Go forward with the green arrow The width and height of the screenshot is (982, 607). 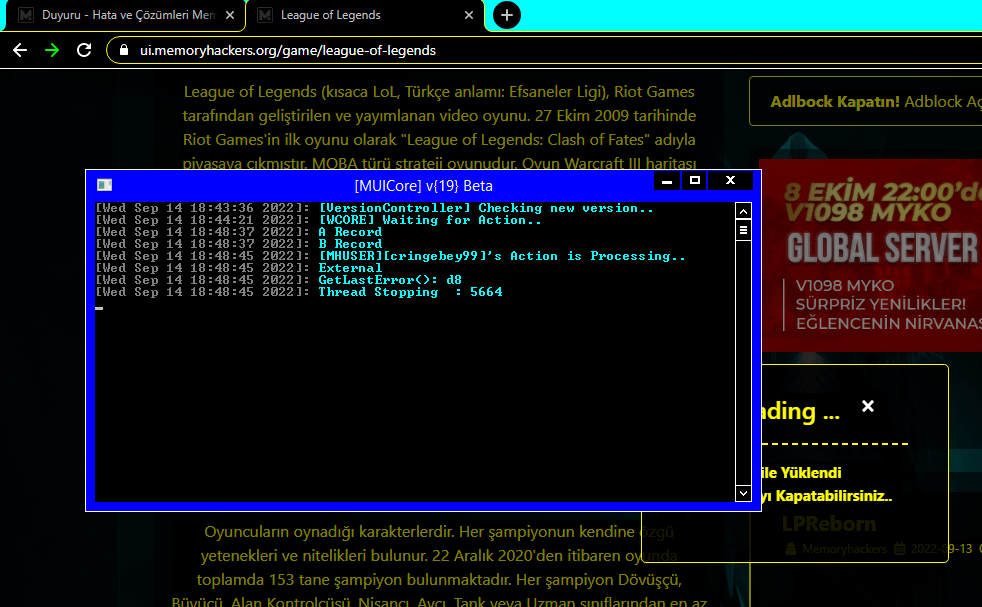tap(52, 50)
